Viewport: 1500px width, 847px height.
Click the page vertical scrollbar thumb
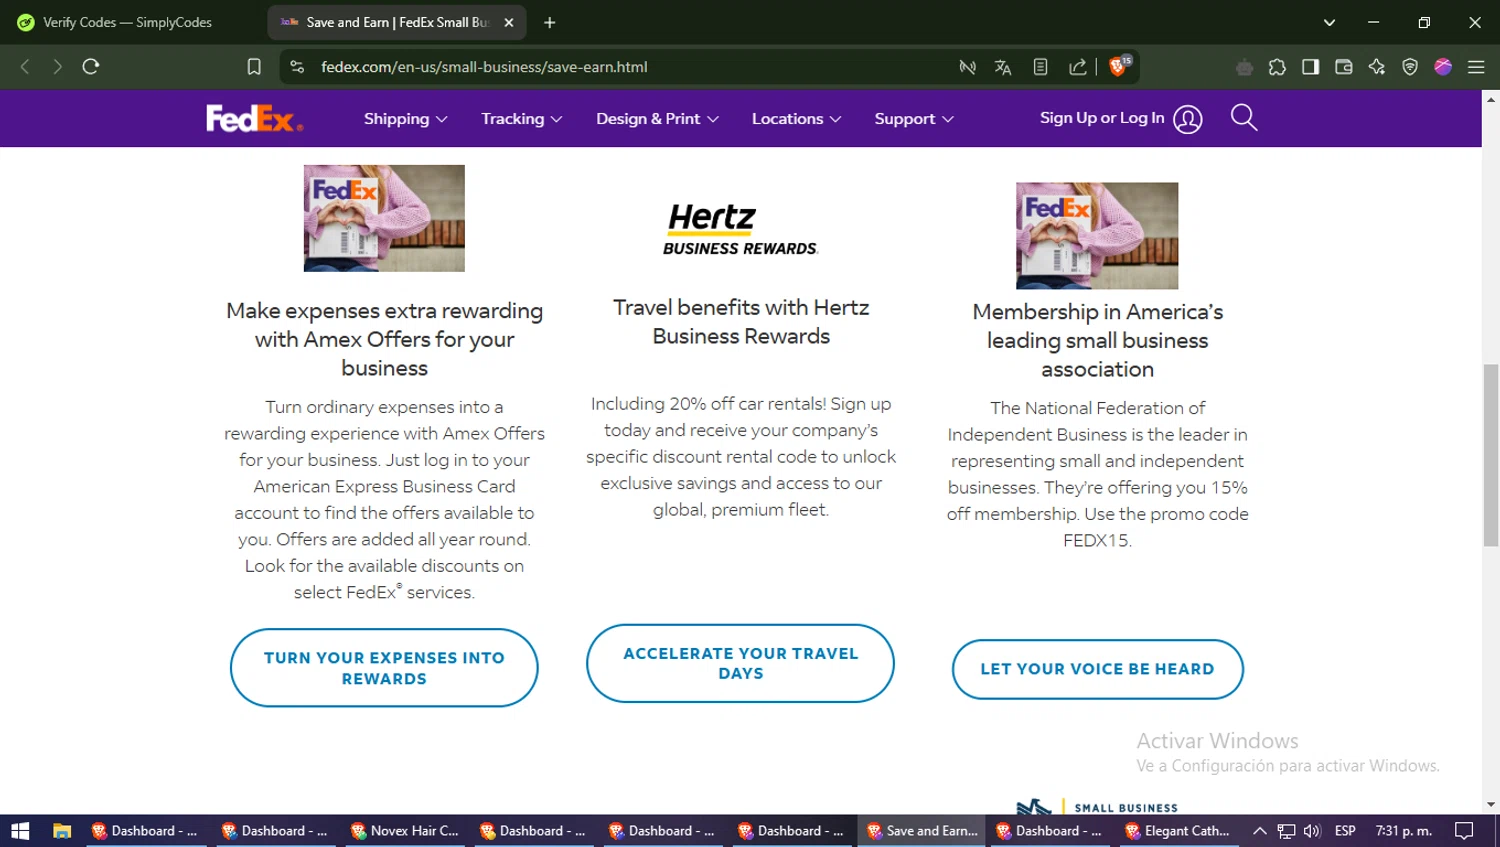(x=1491, y=455)
